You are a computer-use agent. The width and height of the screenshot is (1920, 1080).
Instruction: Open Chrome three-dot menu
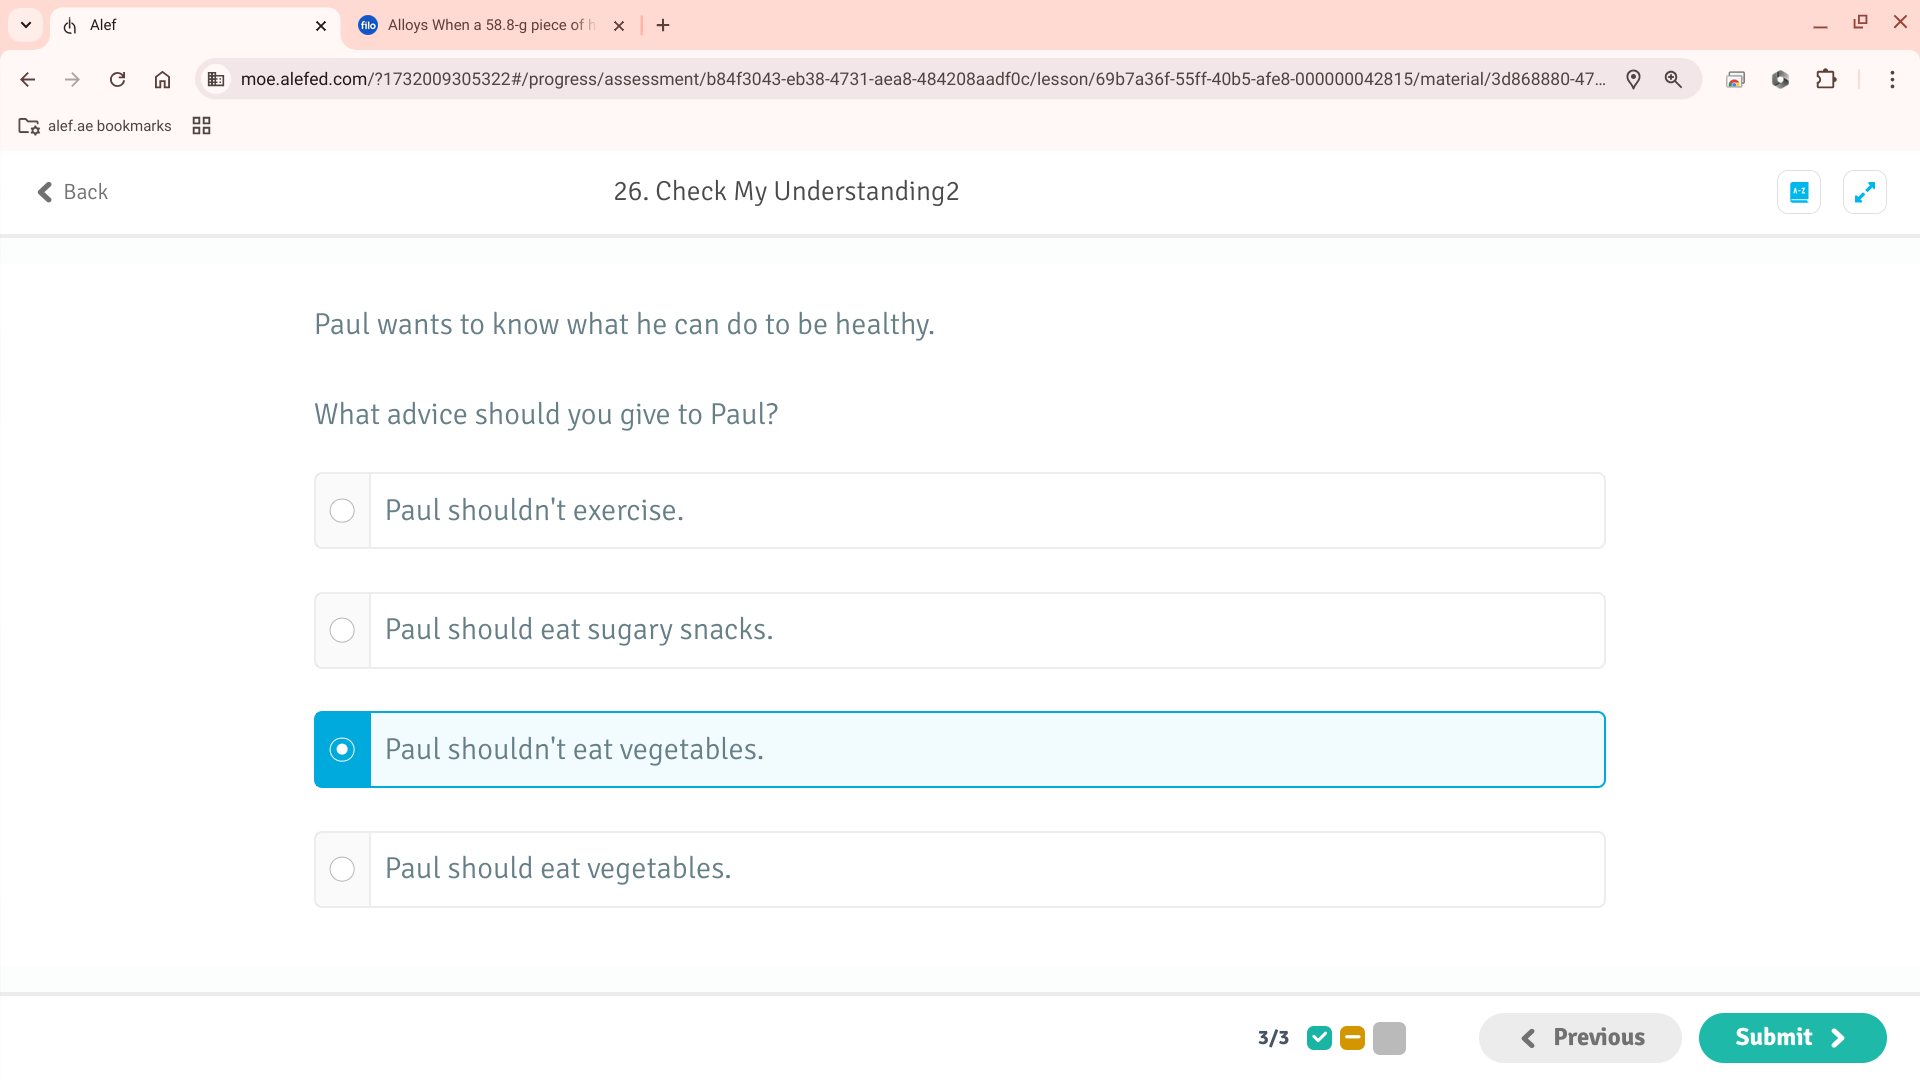click(1892, 79)
